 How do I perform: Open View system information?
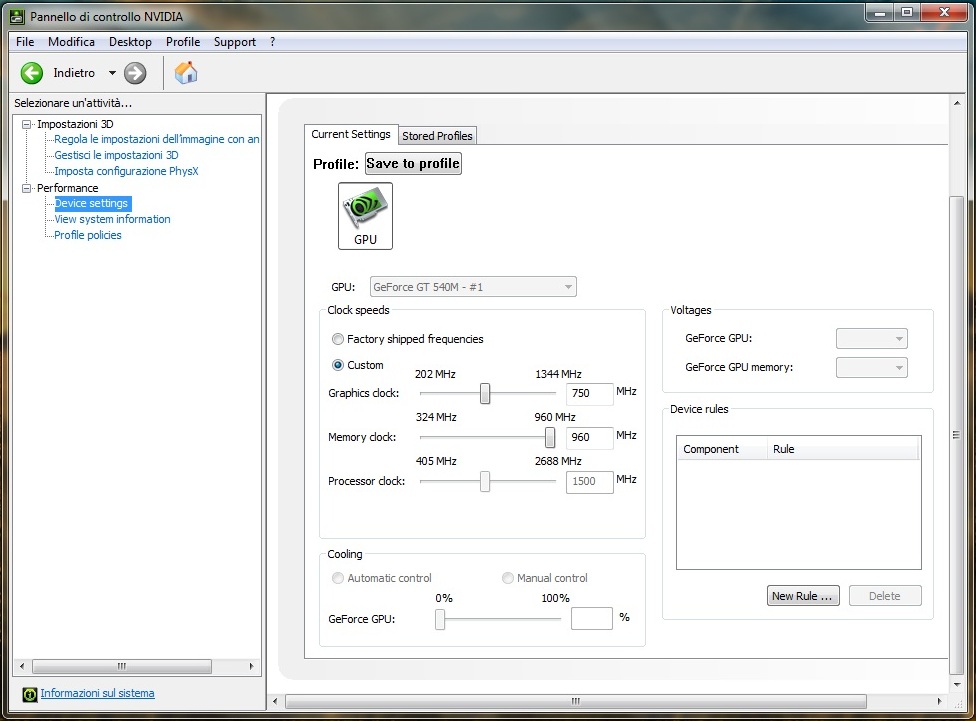point(112,219)
